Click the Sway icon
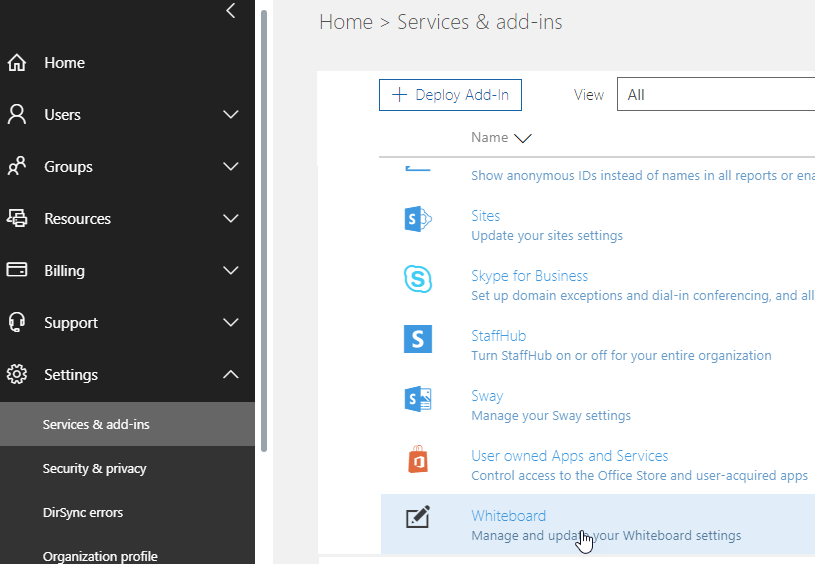815x564 pixels. [x=418, y=399]
